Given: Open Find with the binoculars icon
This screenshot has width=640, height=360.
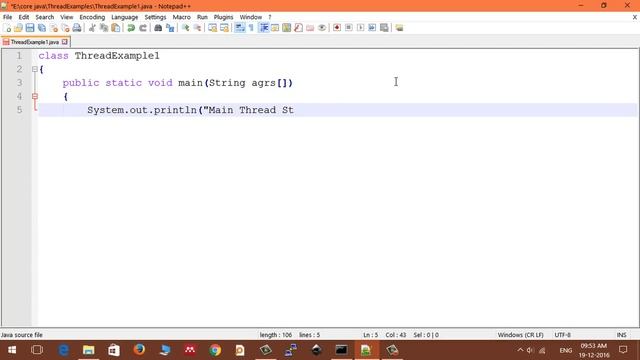Looking at the screenshot, I should (x=158, y=28).
